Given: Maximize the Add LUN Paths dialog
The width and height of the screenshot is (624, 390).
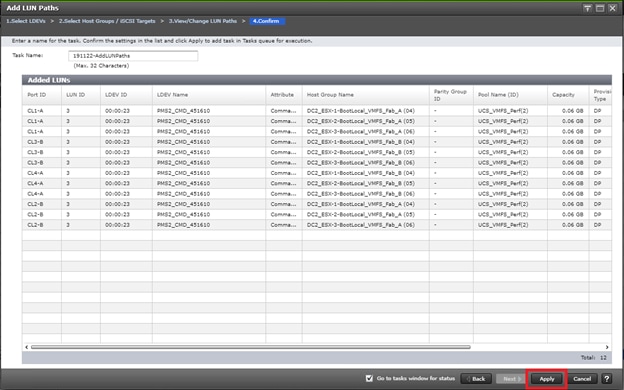Looking at the screenshot, I should pos(600,8).
